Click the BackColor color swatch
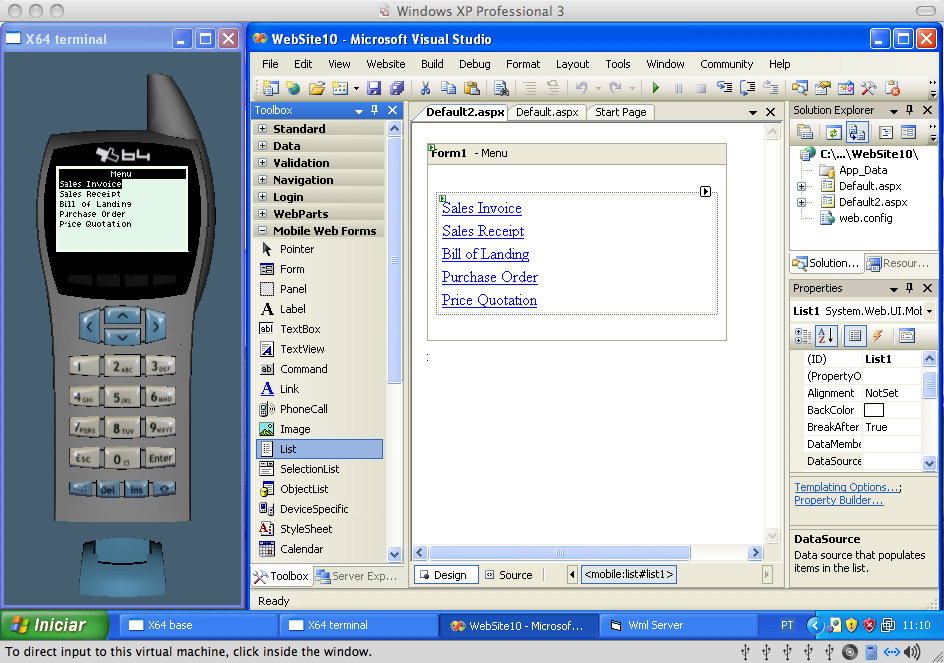This screenshot has height=663, width=944. [874, 410]
